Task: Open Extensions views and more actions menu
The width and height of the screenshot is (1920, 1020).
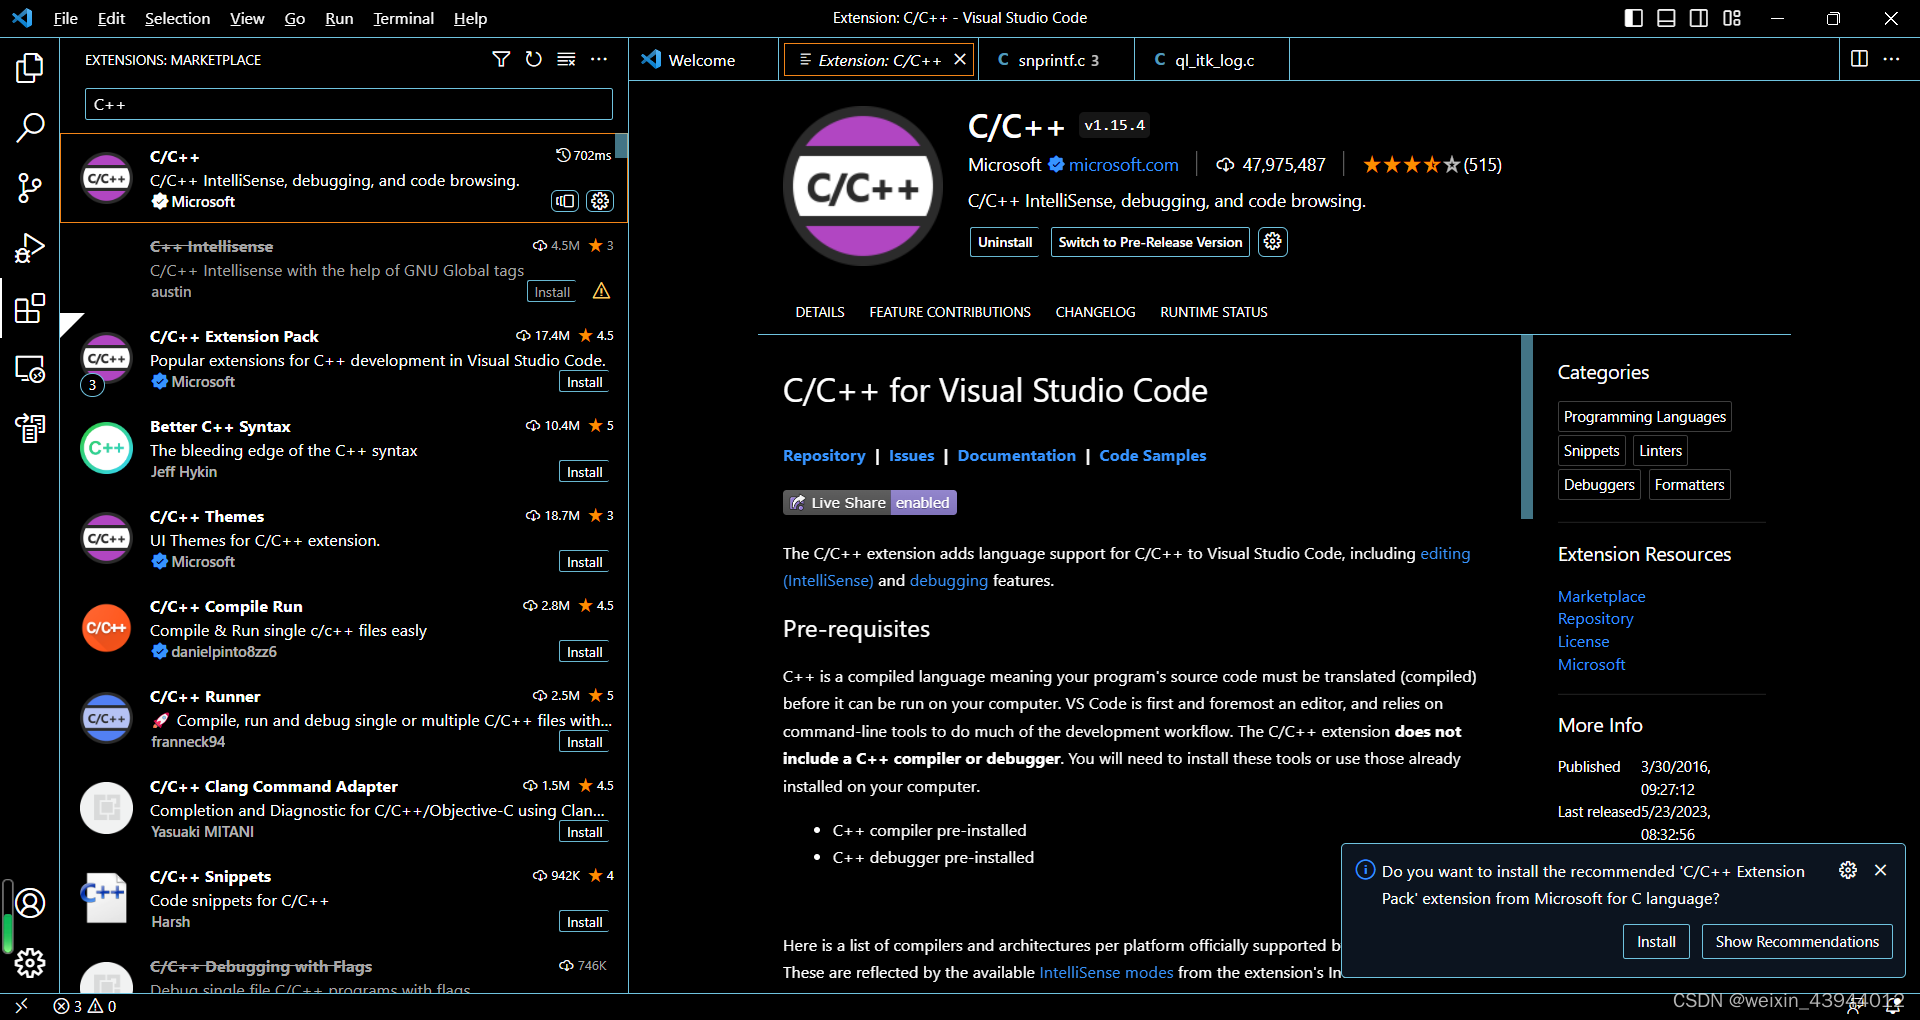Action: click(x=599, y=60)
